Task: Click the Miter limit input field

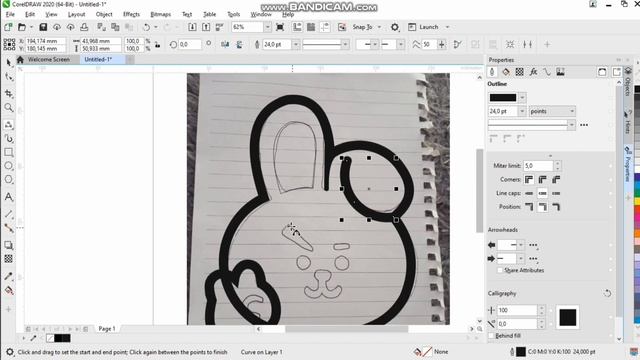Action: pyautogui.click(x=538, y=166)
